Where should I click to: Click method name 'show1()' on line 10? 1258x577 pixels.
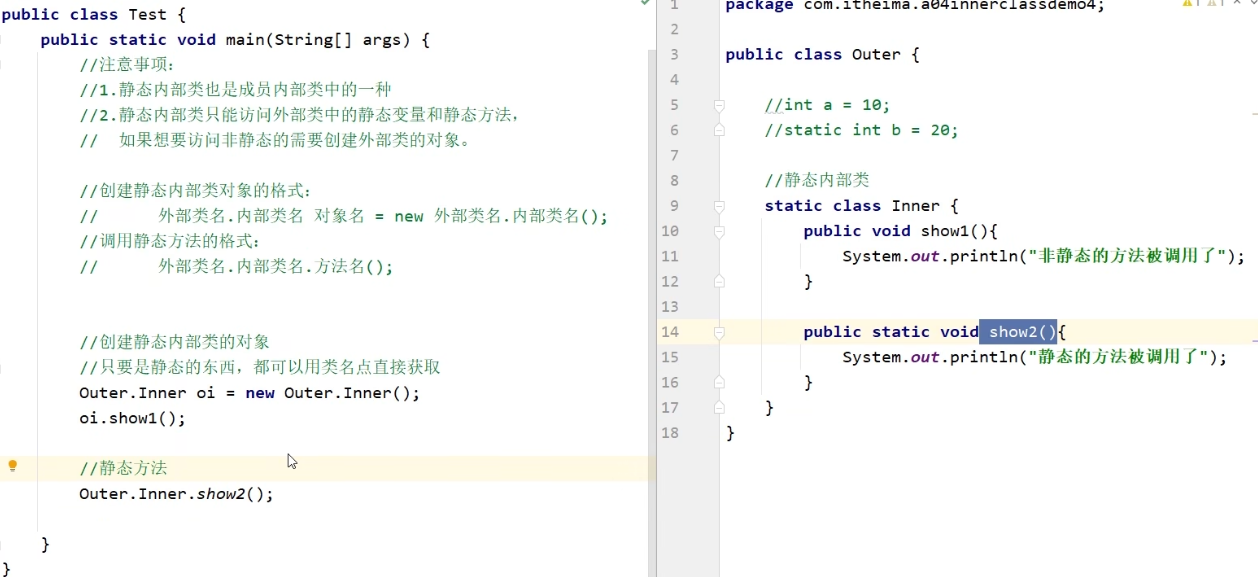point(954,231)
